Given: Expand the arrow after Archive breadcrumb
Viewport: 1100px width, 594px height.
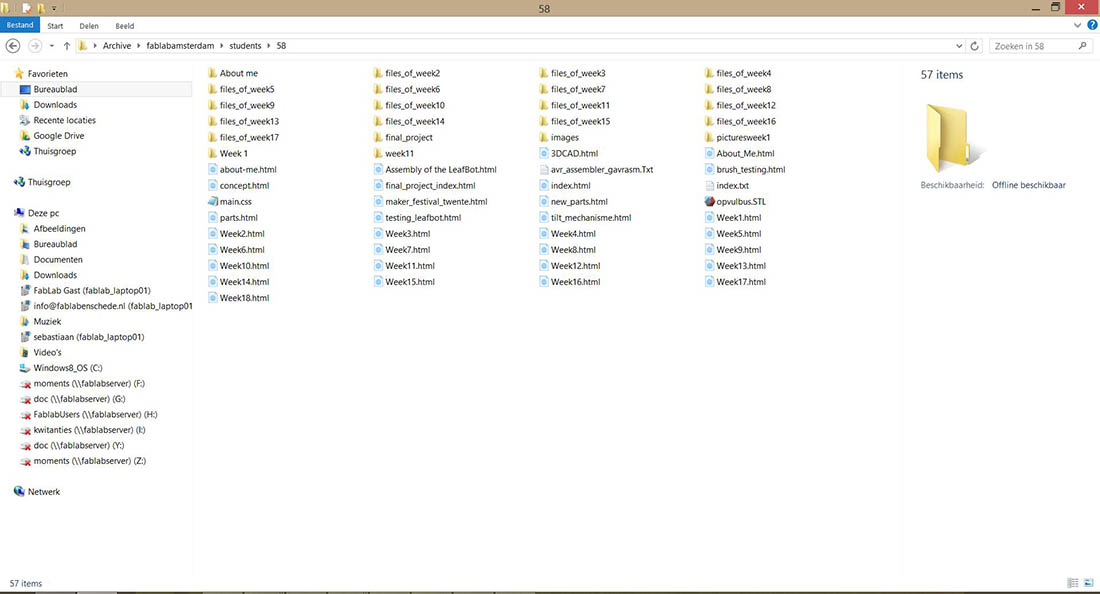Looking at the screenshot, I should [x=138, y=46].
